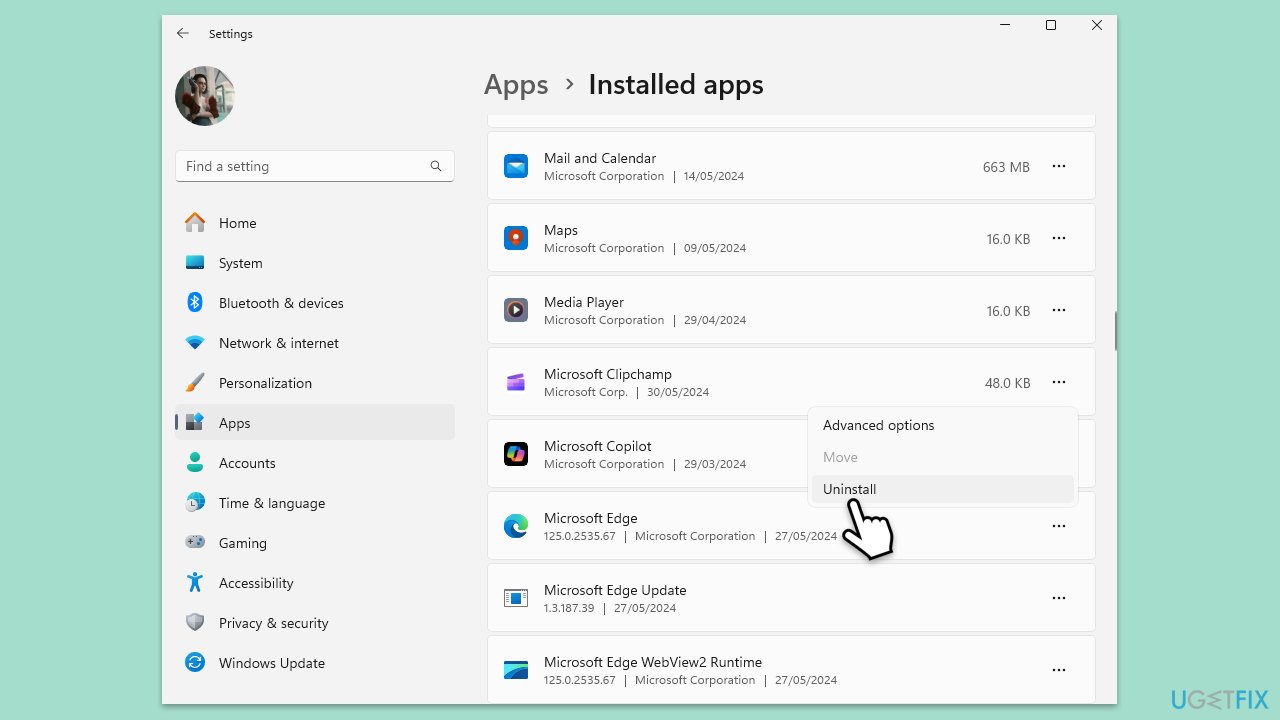Open more options for Microsoft Clipchamp
The width and height of the screenshot is (1280, 720).
pos(1059,382)
